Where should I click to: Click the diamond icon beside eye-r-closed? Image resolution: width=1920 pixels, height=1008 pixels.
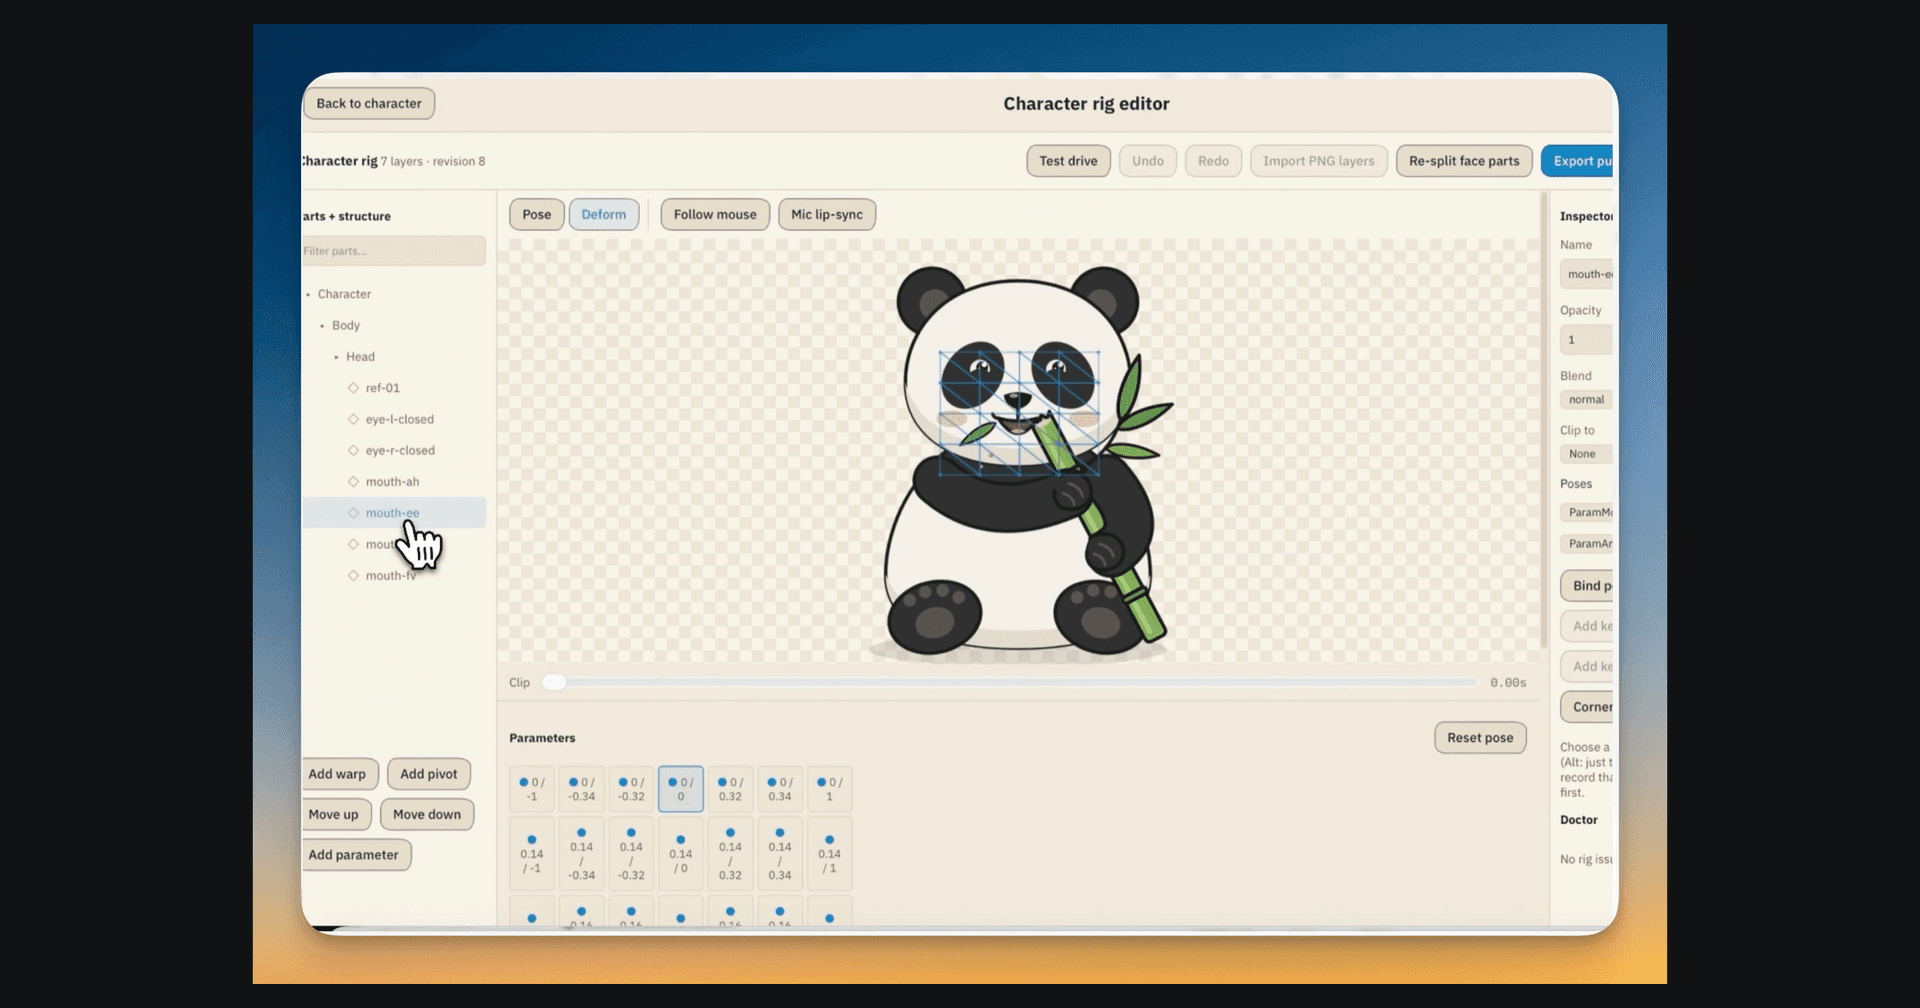tap(353, 450)
